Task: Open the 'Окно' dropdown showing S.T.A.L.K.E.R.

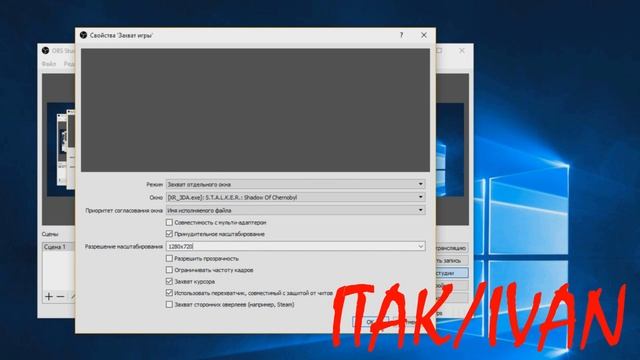Action: tap(296, 197)
